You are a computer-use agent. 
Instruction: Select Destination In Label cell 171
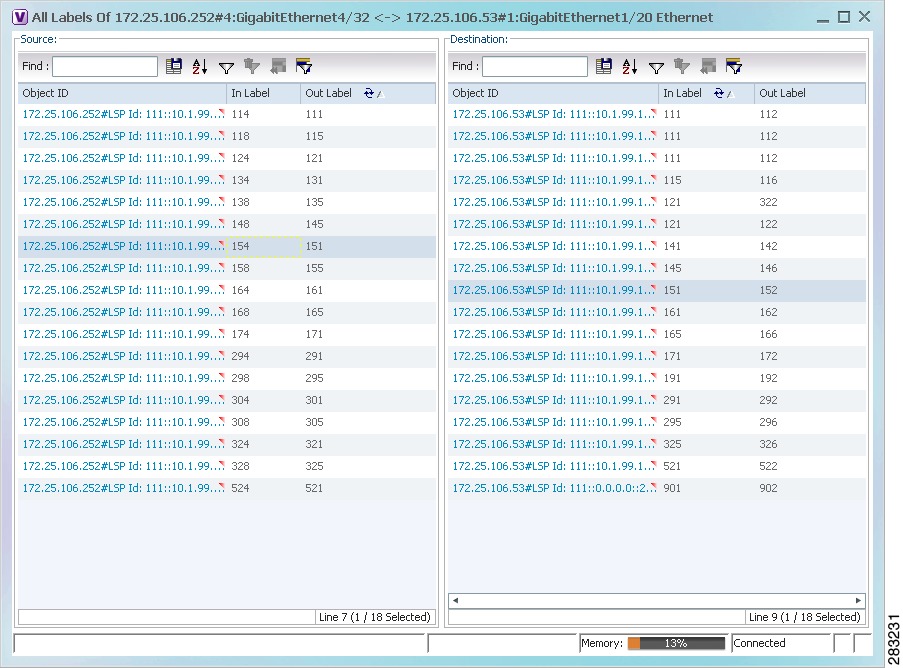point(706,356)
